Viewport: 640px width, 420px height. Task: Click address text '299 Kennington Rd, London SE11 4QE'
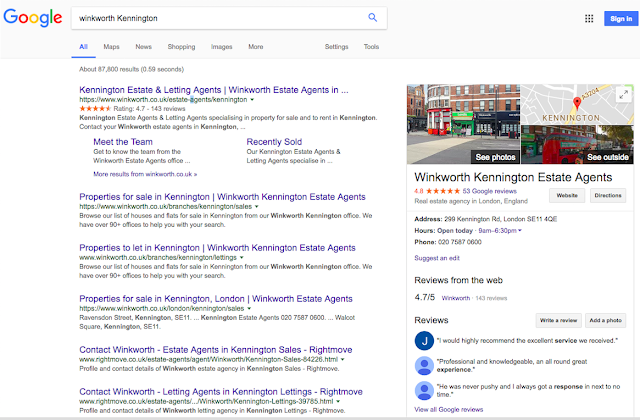[500, 219]
